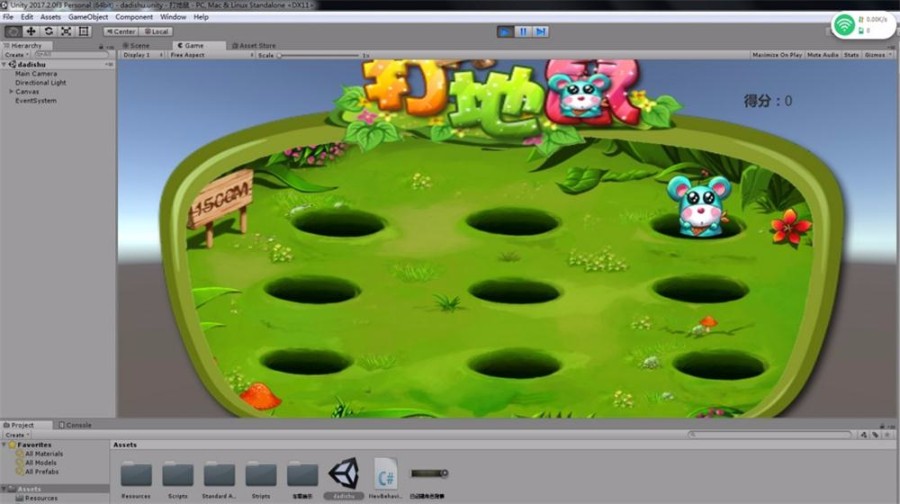Open Project panel Create dropdown
The image size is (900, 504).
(x=17, y=435)
